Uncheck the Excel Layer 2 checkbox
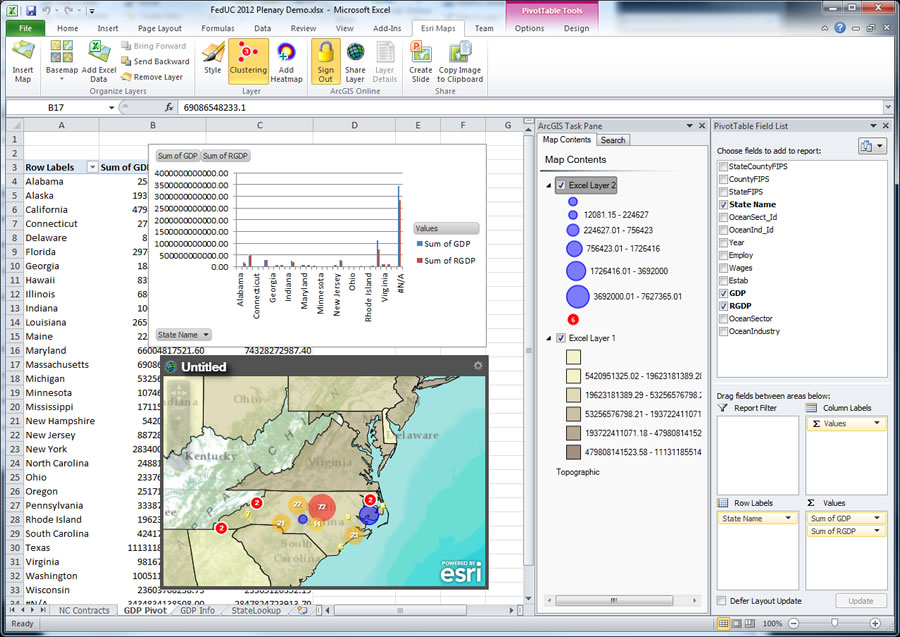The height and width of the screenshot is (637, 900). click(x=561, y=185)
